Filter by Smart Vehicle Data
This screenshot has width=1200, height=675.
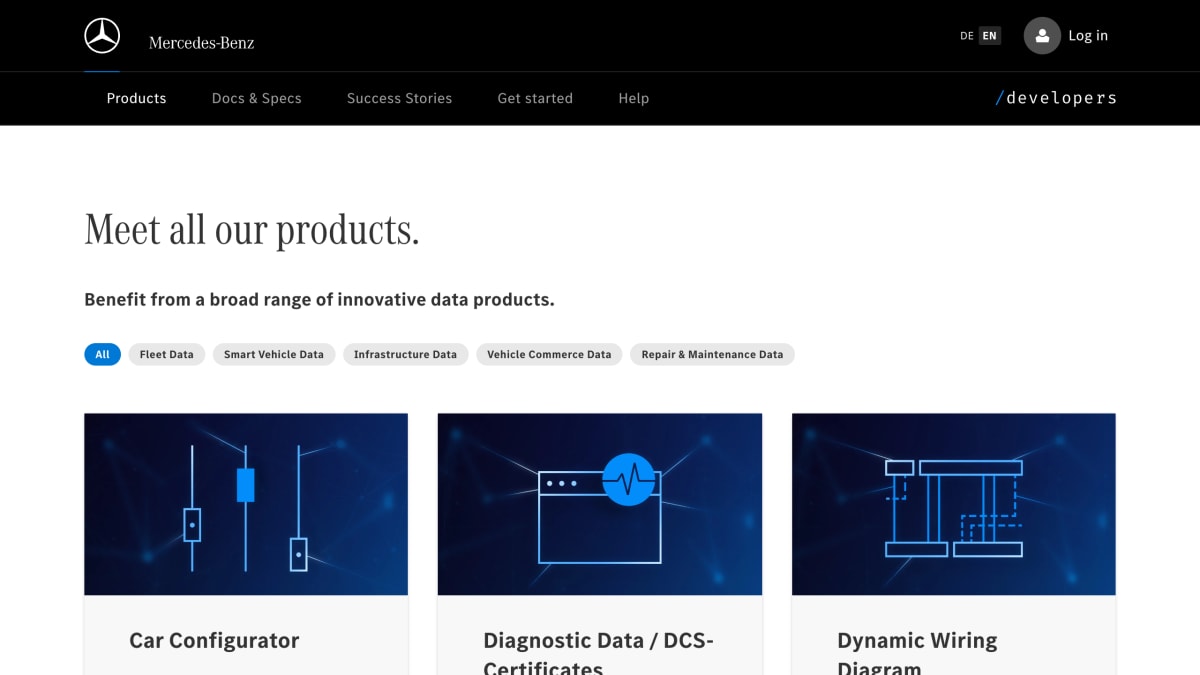(274, 354)
